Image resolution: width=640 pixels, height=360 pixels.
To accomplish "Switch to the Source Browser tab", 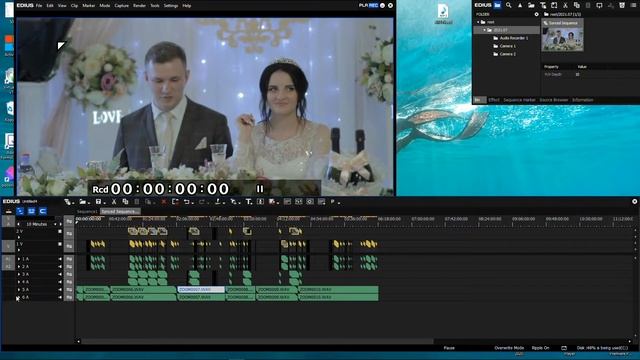I will click(554, 100).
